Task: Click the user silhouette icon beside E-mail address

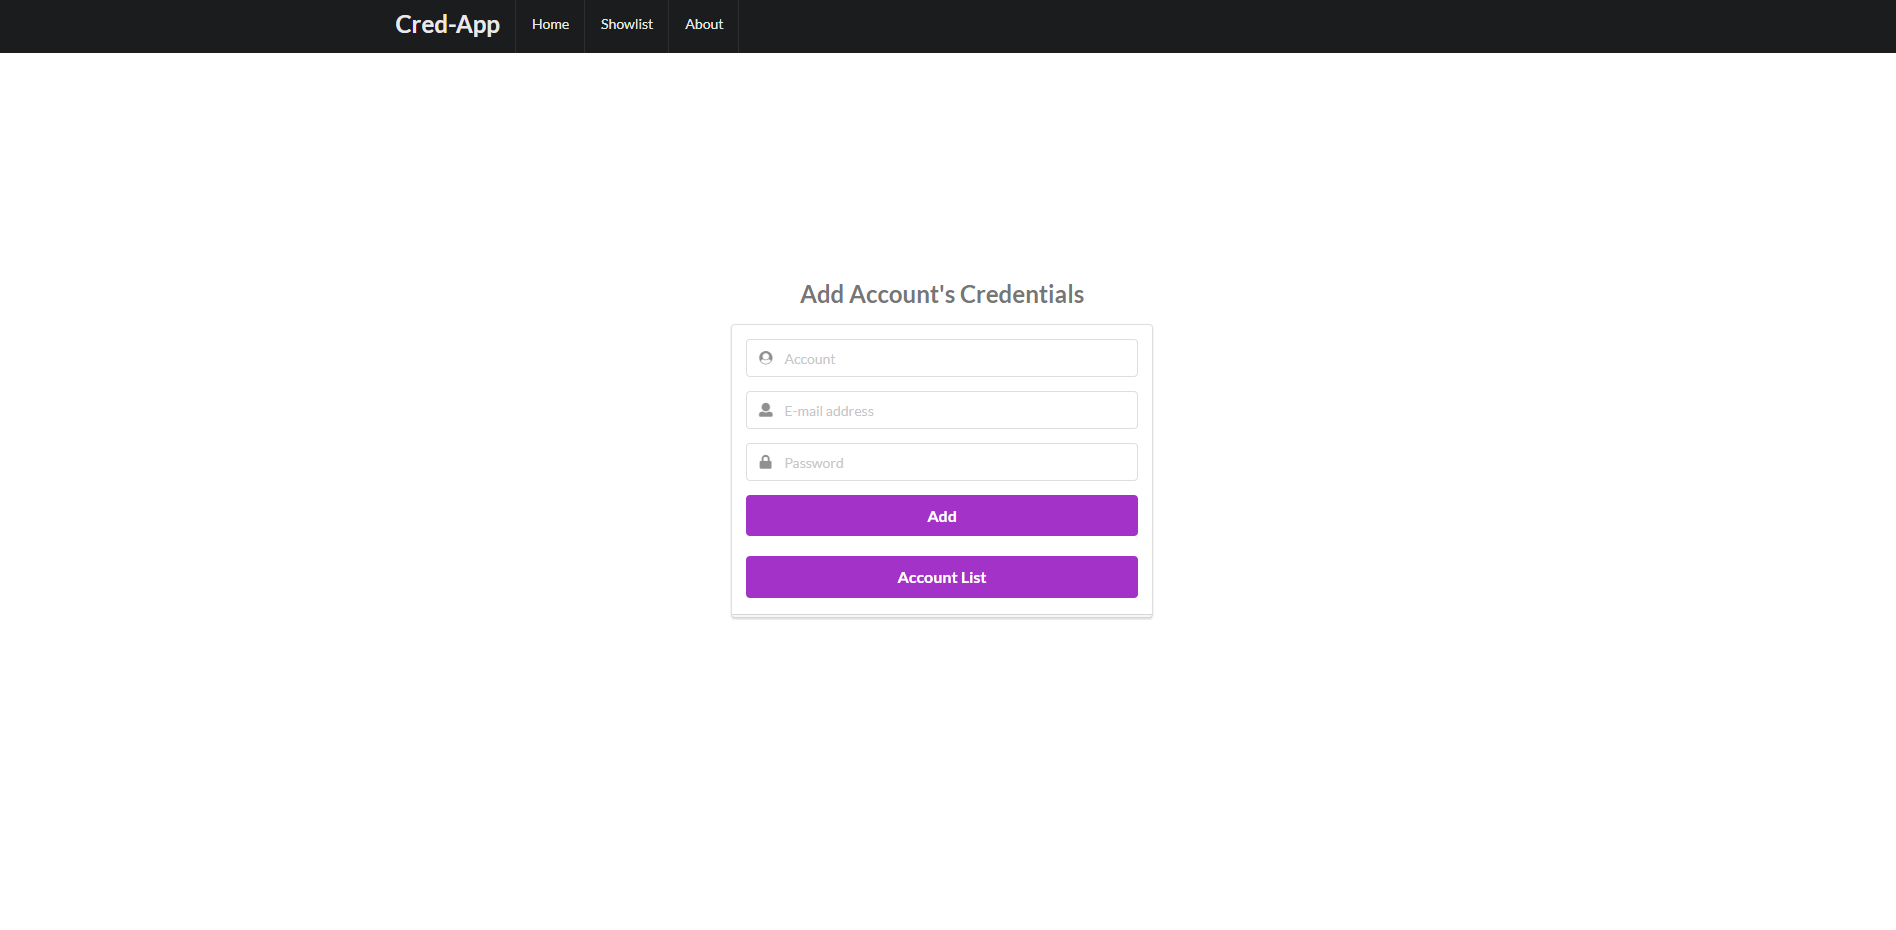Action: coord(765,409)
